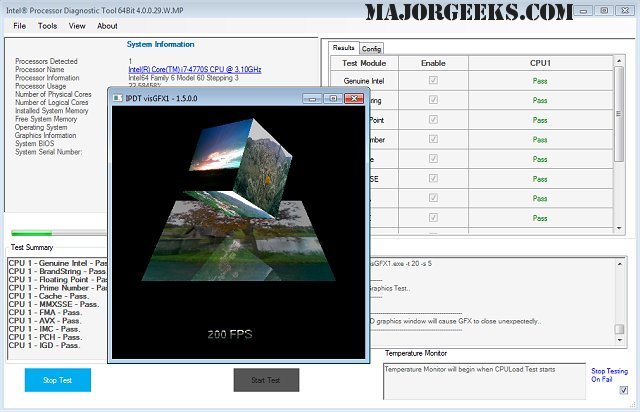Click the results table scrollbar thumb
This screenshot has width=640, height=412.
pyautogui.click(x=619, y=114)
